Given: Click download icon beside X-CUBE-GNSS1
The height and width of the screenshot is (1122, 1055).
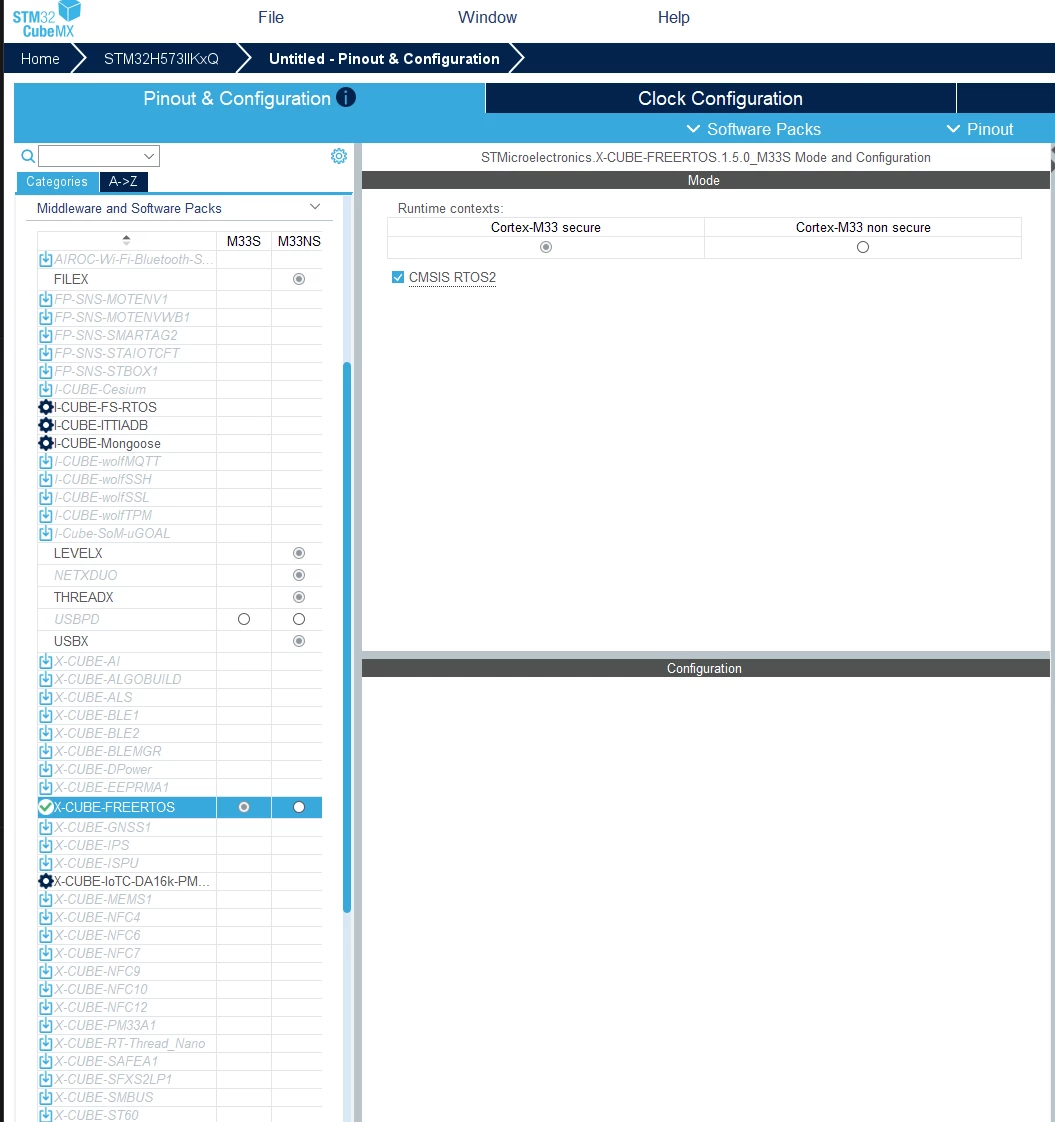Looking at the screenshot, I should [46, 827].
